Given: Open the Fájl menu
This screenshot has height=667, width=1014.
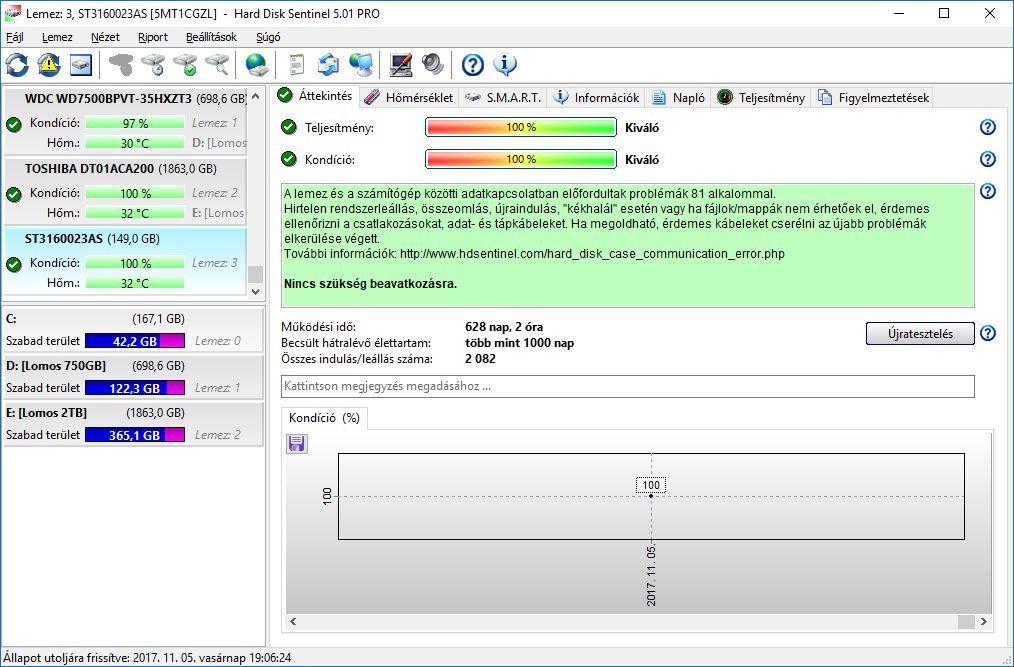Looking at the screenshot, I should (x=15, y=38).
